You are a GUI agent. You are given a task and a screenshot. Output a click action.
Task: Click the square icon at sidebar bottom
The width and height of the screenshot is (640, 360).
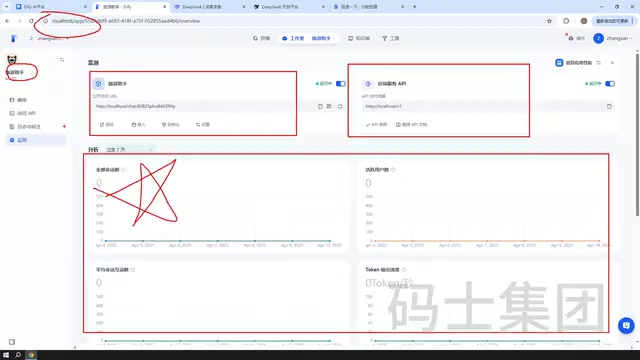12,342
